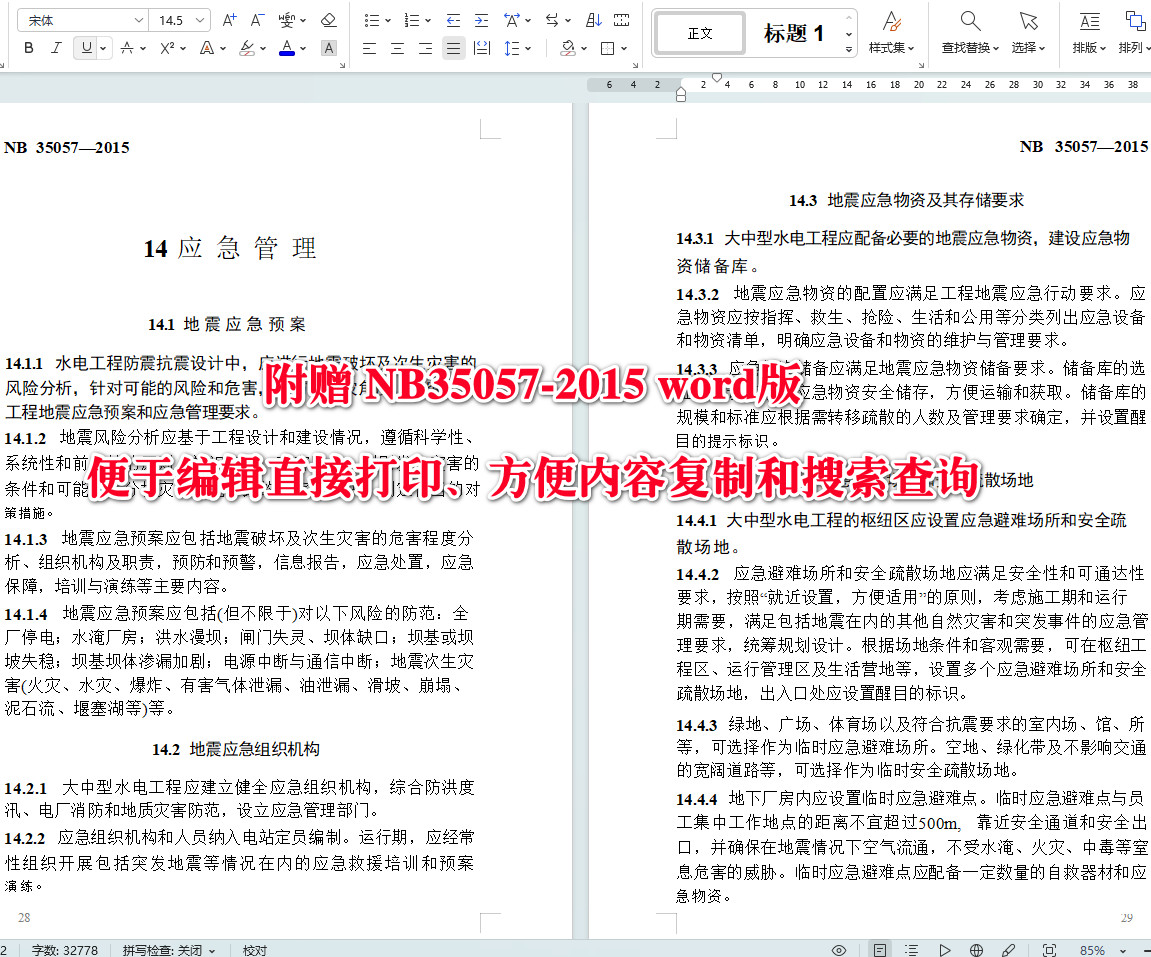Increase paragraph indent
Viewport: 1151px width, 957px height.
pyautogui.click(x=481, y=21)
